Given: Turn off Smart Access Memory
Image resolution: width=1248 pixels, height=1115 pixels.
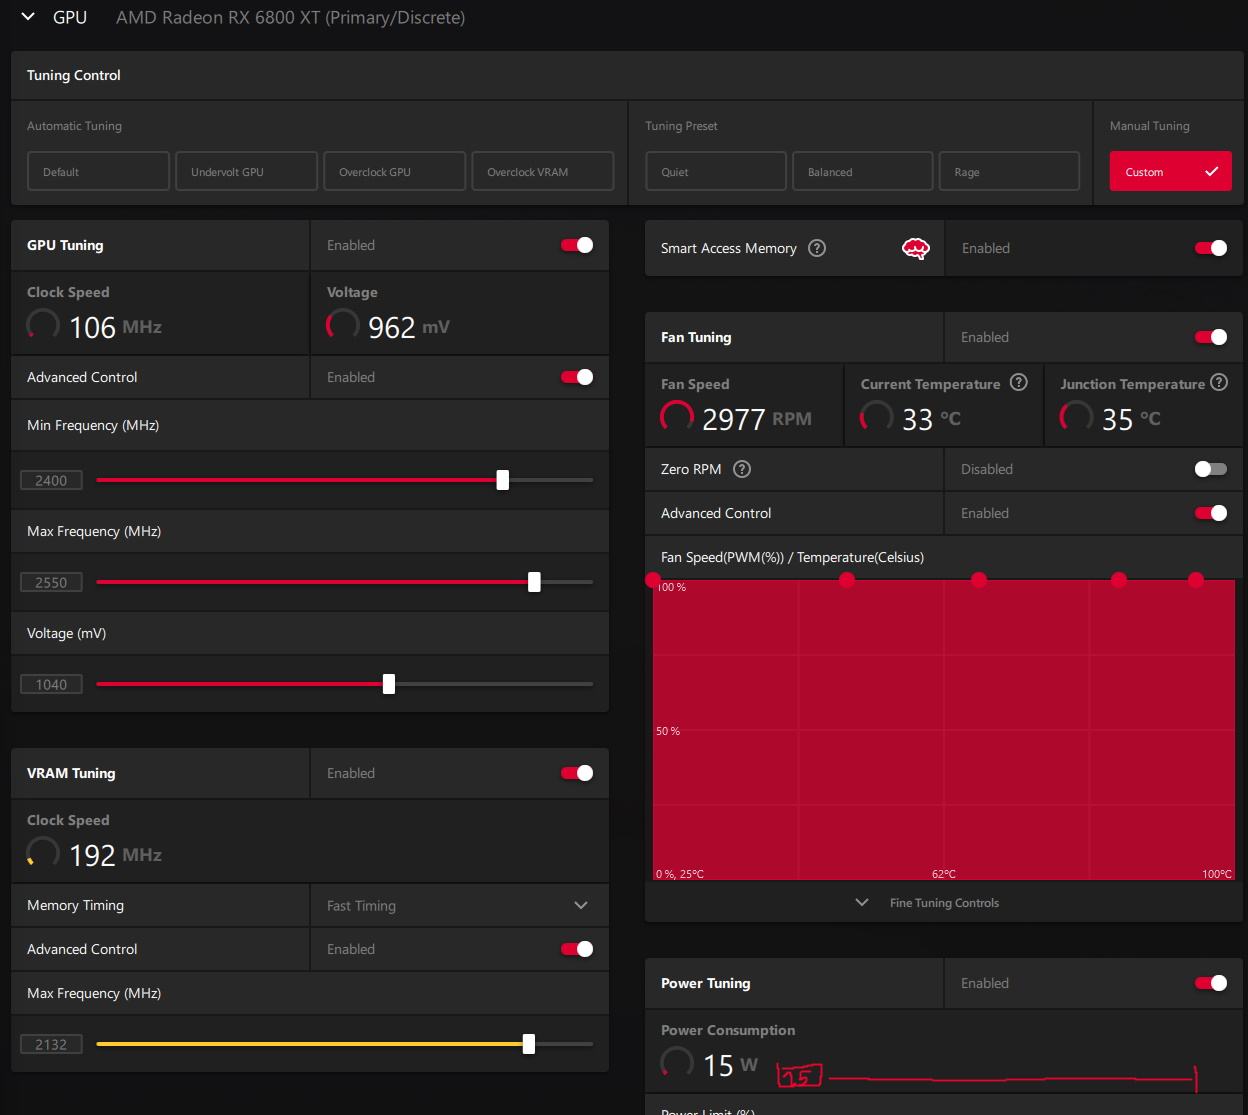Looking at the screenshot, I should [x=1211, y=248].
